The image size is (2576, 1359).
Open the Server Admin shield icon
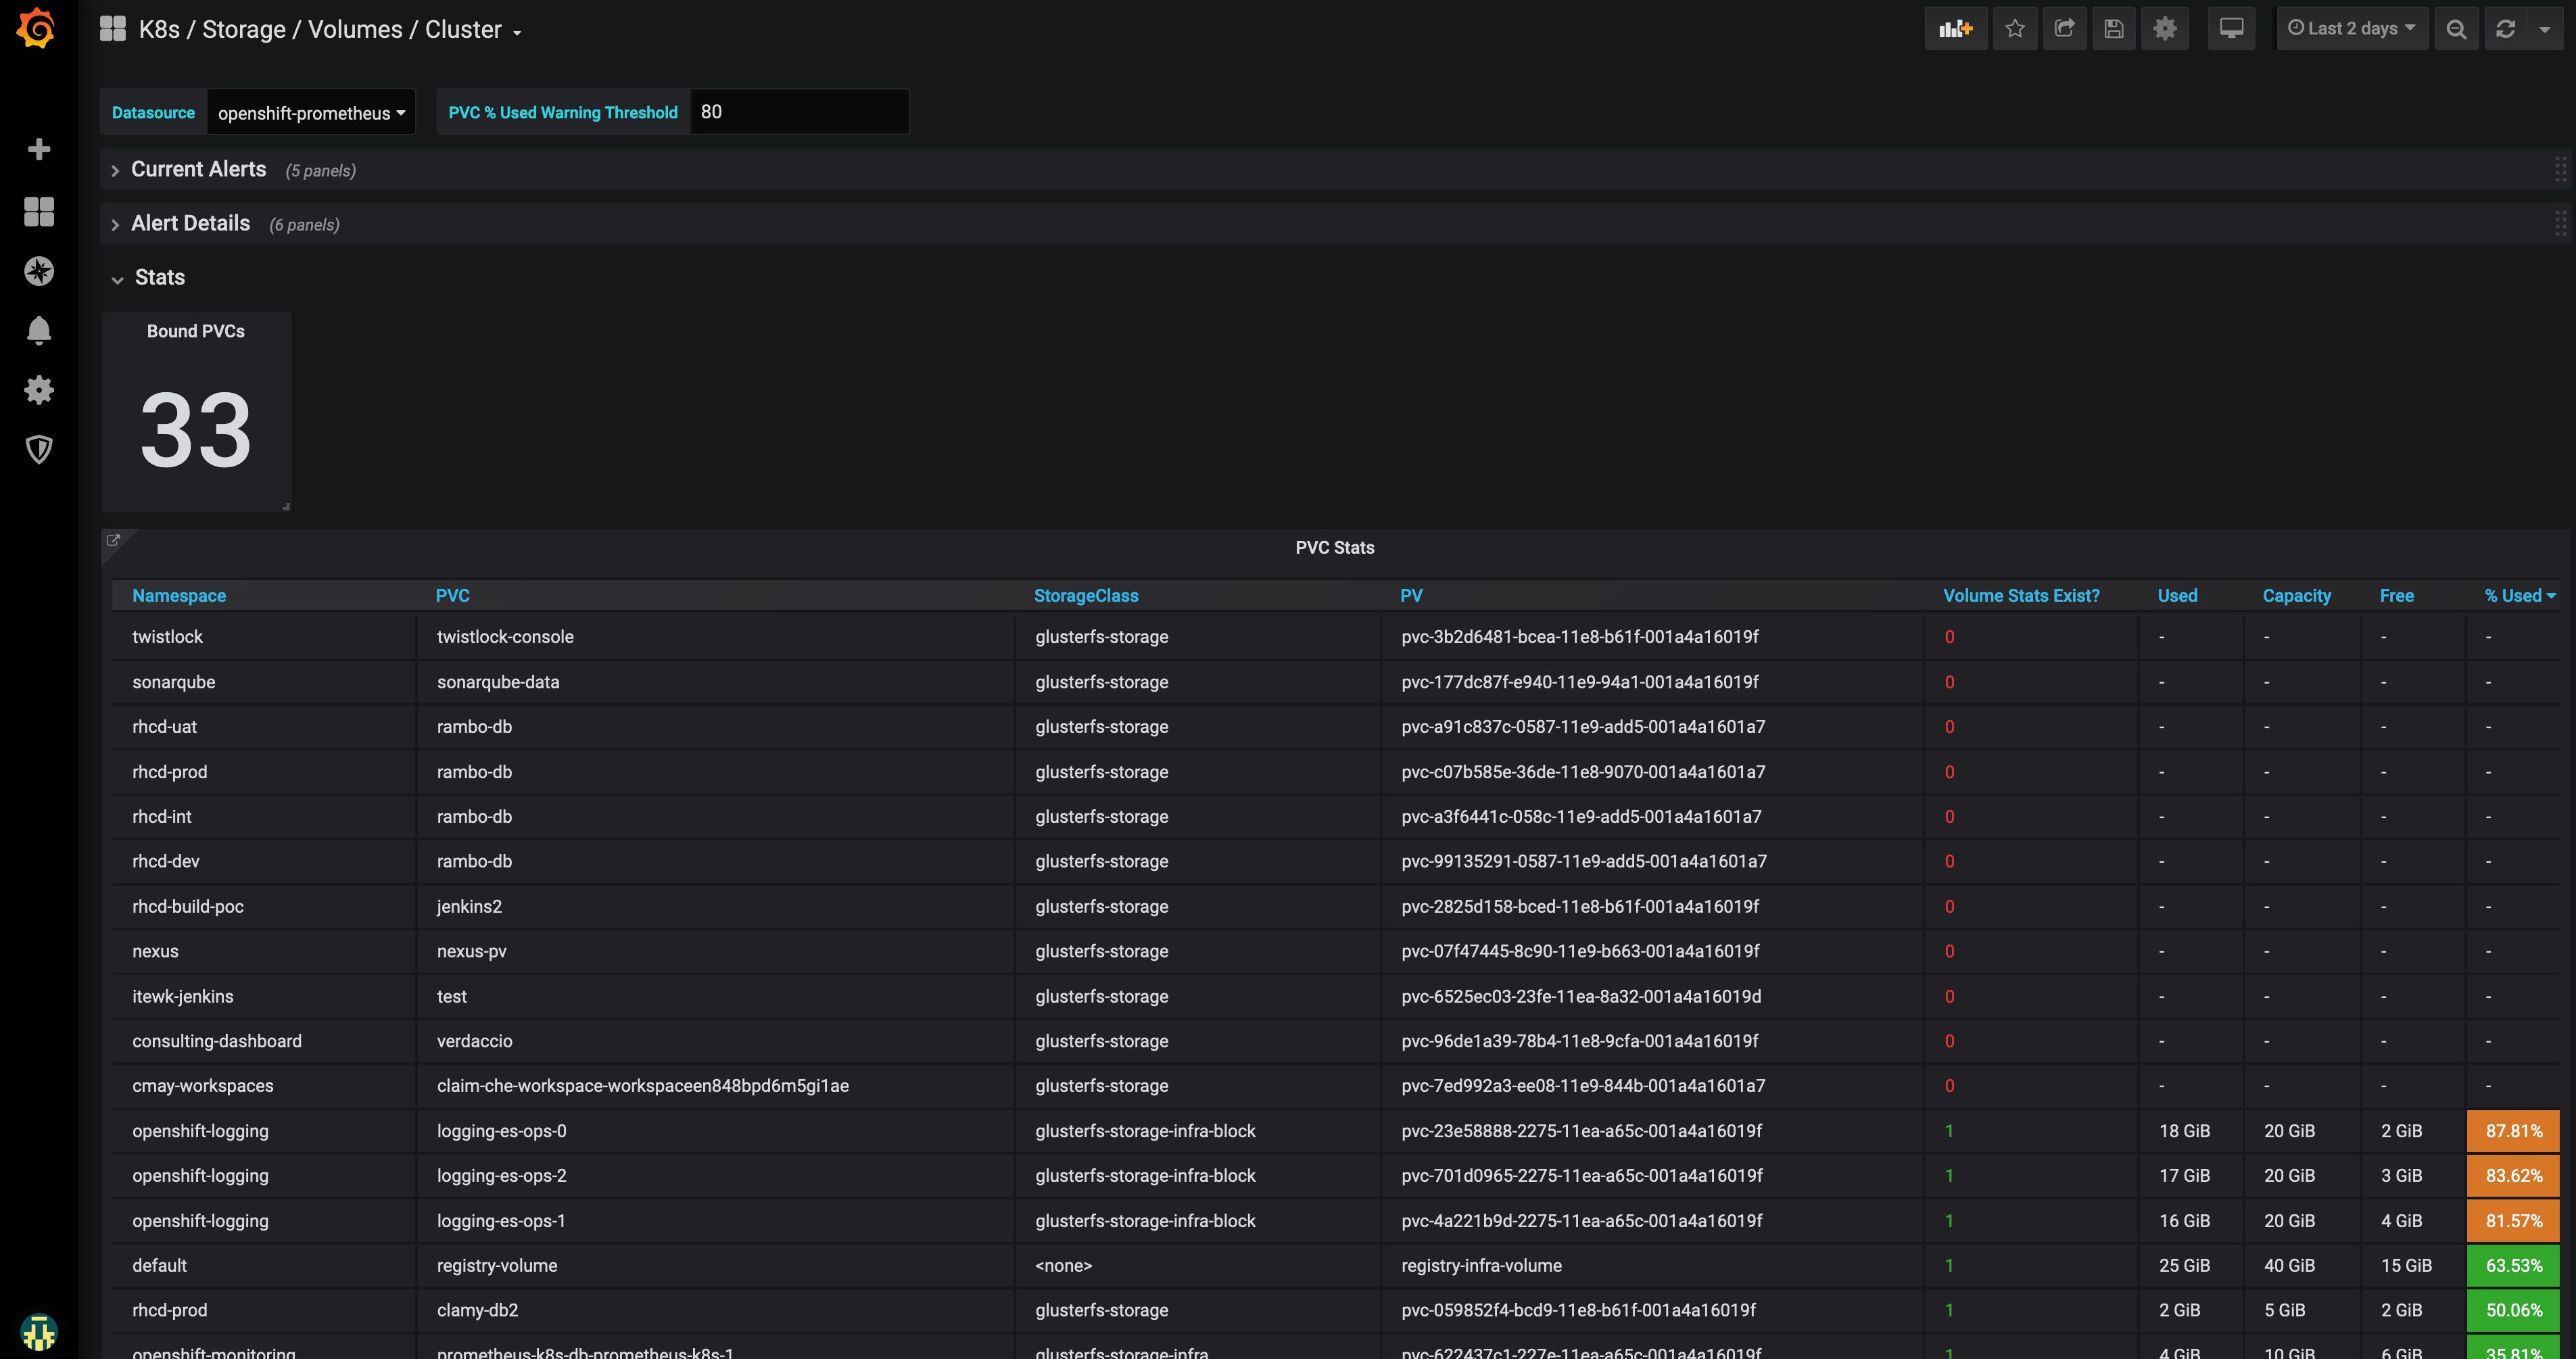point(39,449)
